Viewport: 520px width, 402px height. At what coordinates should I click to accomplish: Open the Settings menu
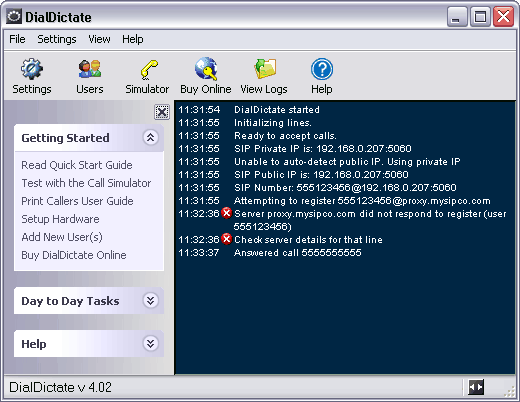tap(57, 39)
